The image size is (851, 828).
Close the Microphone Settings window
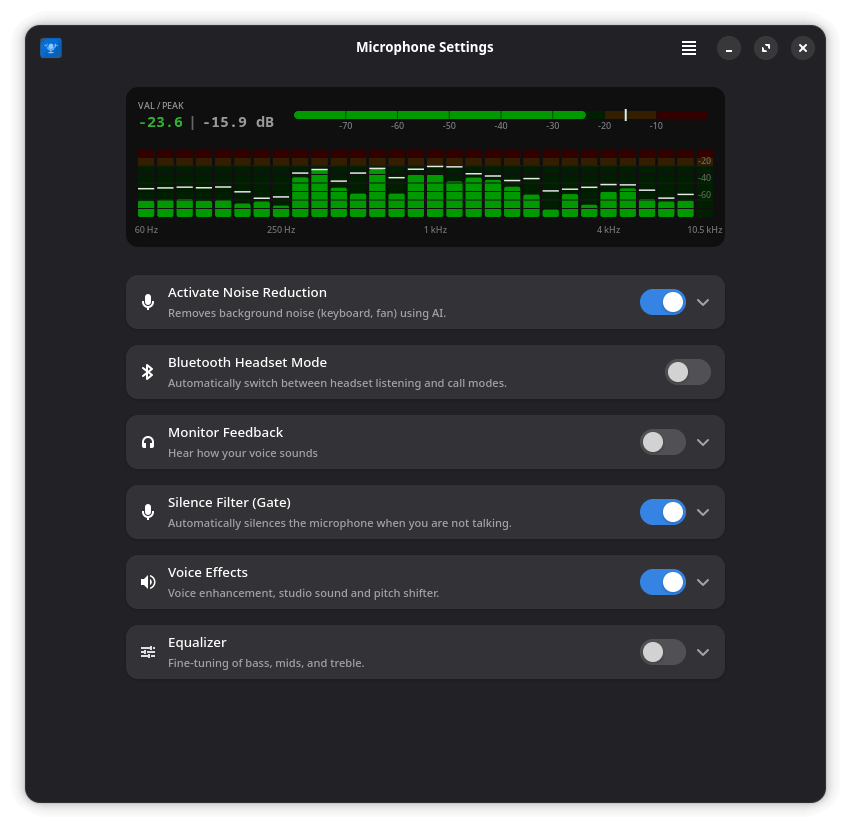(803, 48)
